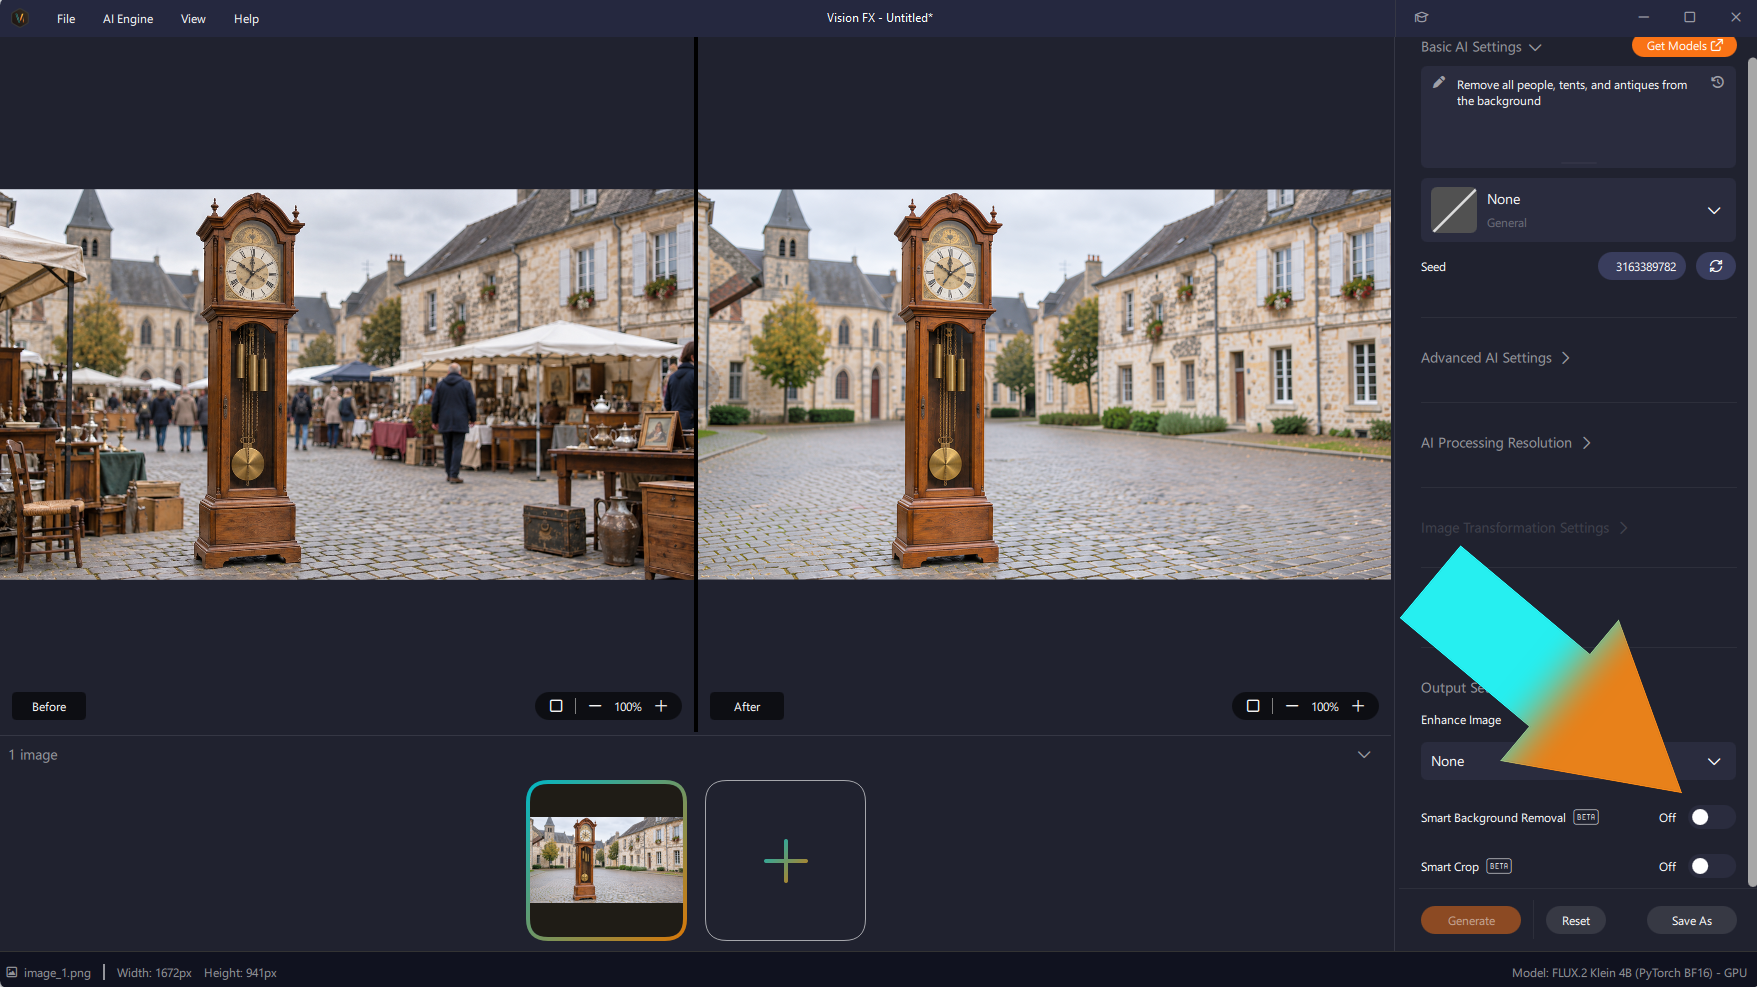Click the image_1.png filename in status bar
Screen dimensions: 1757x987
click(57, 973)
